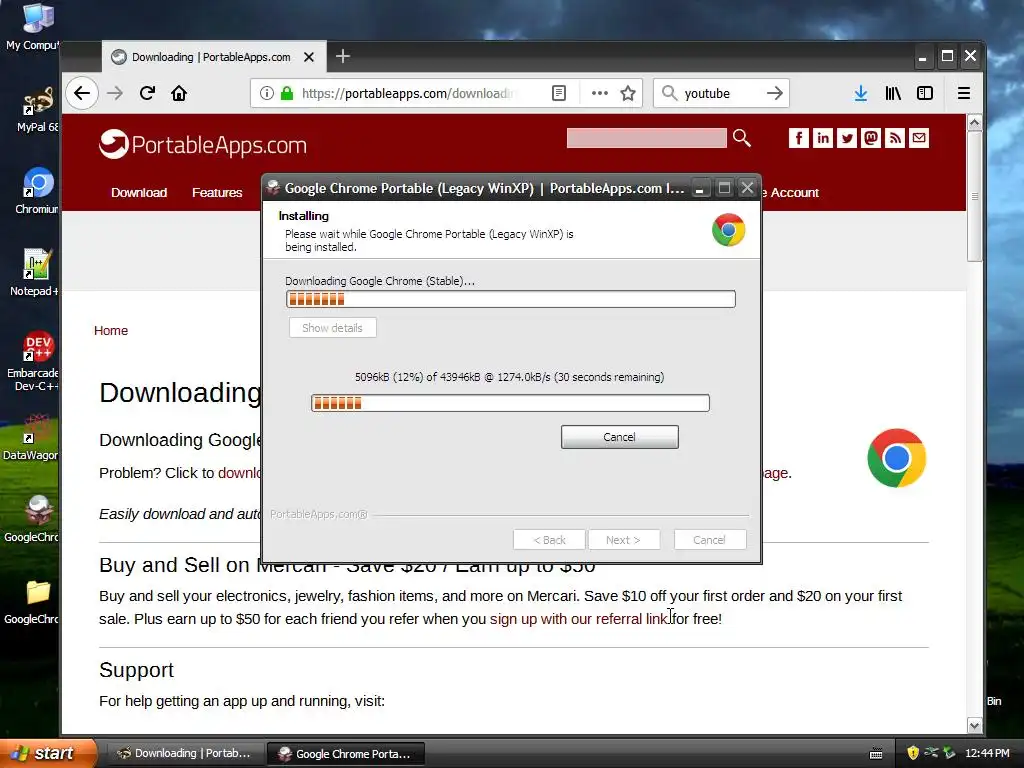Screen dimensions: 1024x768
Task: Click search go arrow beside youtube
Action: 775,93
